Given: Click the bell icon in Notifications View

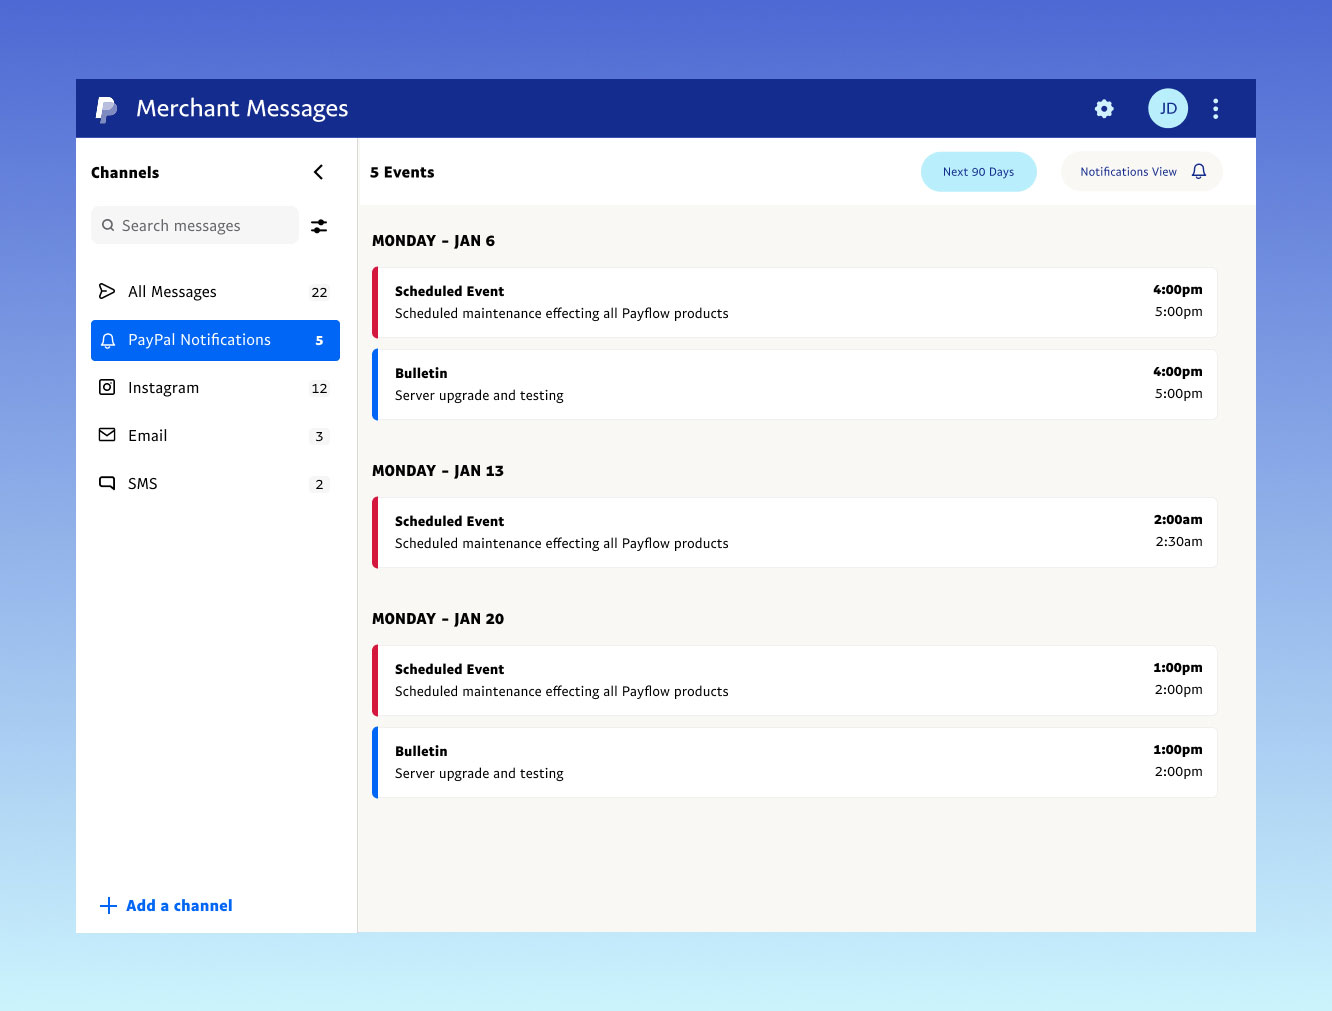Looking at the screenshot, I should (1199, 172).
